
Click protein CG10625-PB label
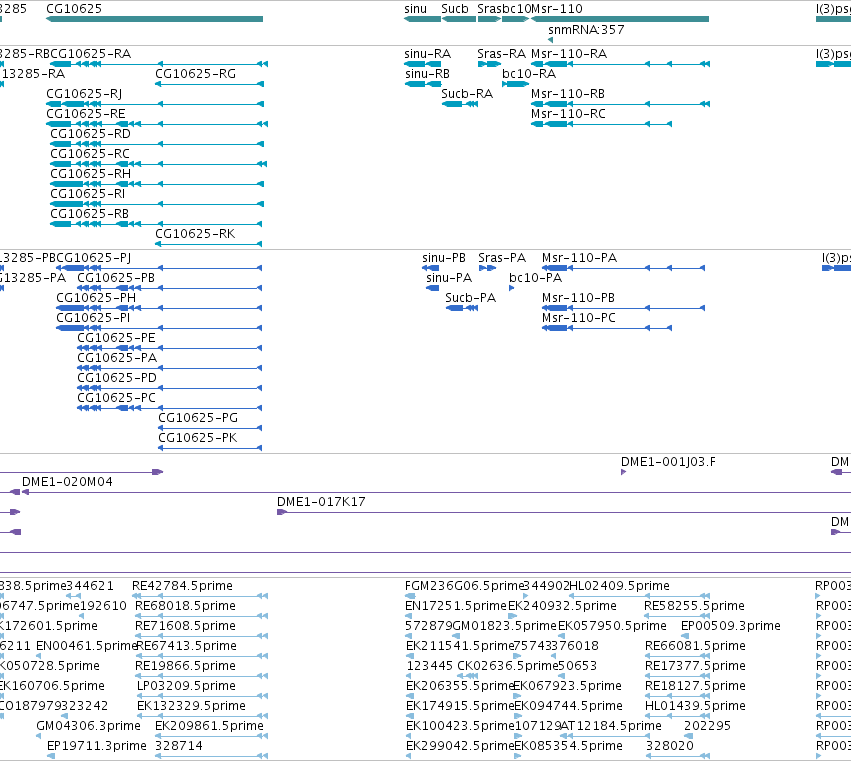[x=116, y=278]
